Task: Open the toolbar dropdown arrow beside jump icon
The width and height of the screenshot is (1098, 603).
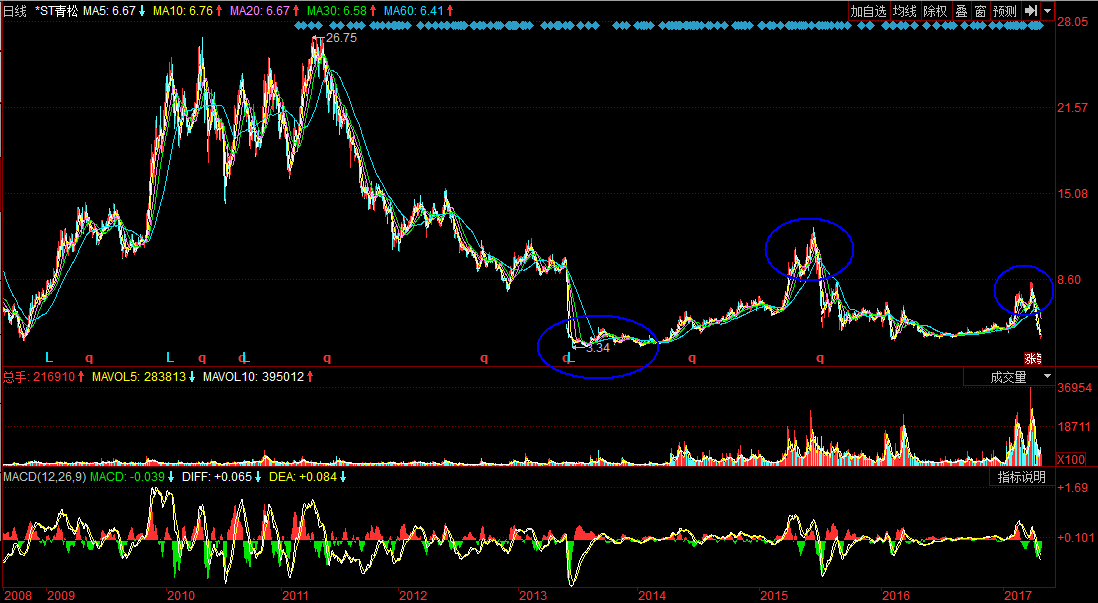Action: pyautogui.click(x=1048, y=11)
